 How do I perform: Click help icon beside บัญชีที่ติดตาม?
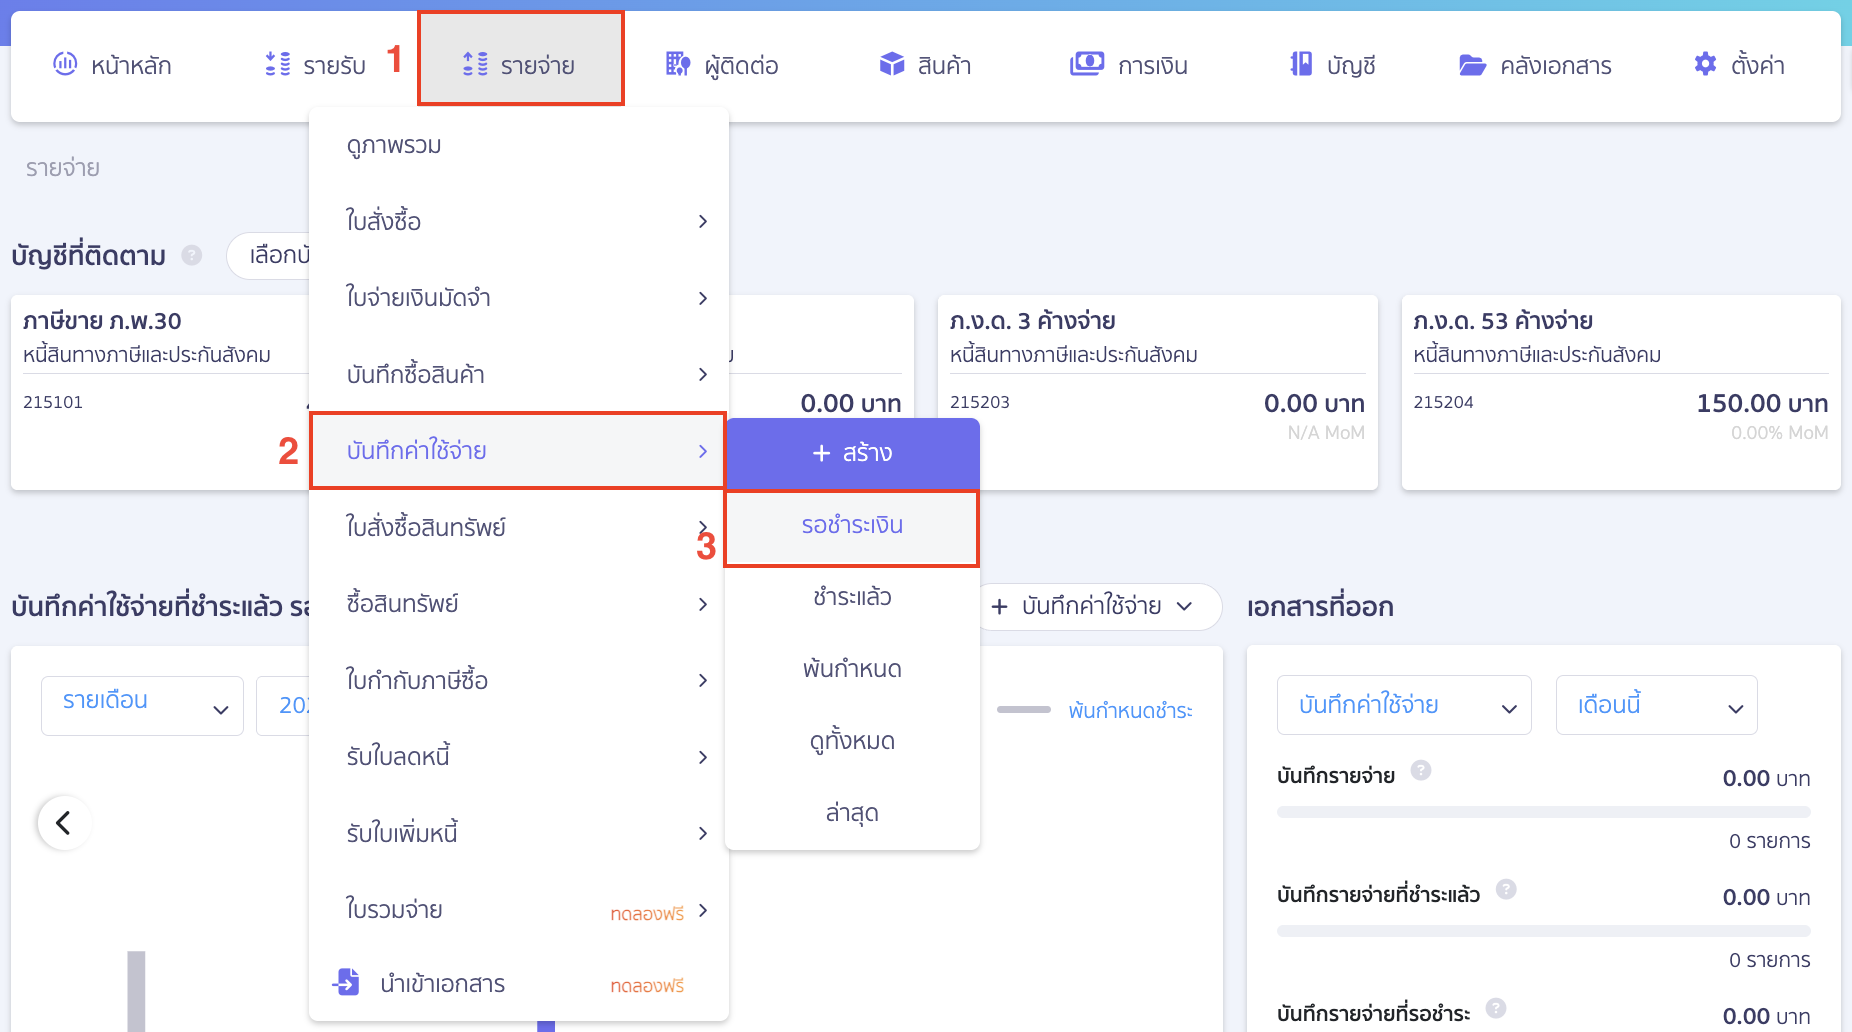coord(192,255)
